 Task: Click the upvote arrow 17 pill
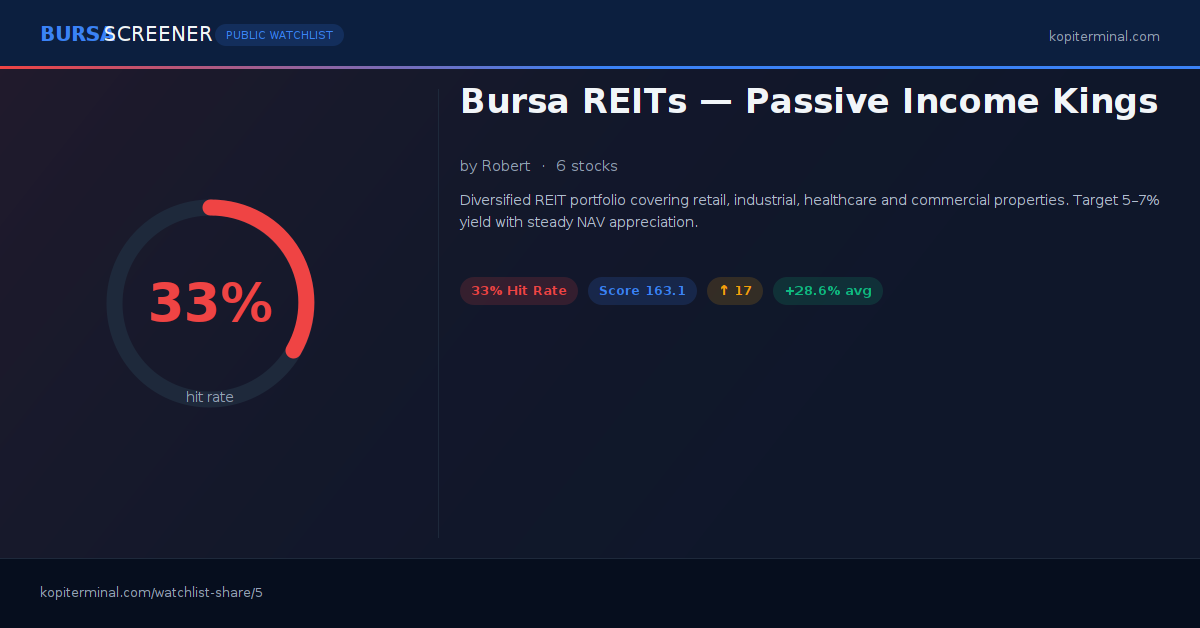pyautogui.click(x=735, y=291)
